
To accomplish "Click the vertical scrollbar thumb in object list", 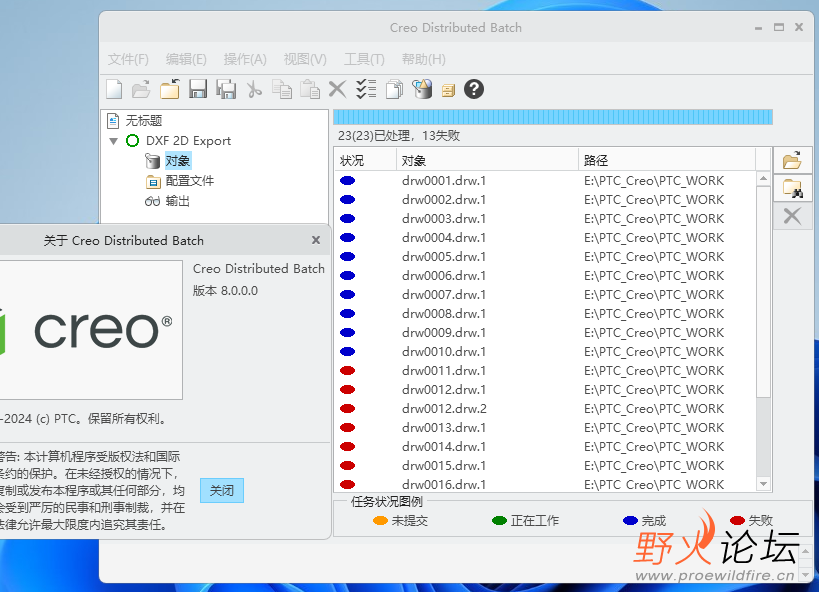I will click(764, 290).
